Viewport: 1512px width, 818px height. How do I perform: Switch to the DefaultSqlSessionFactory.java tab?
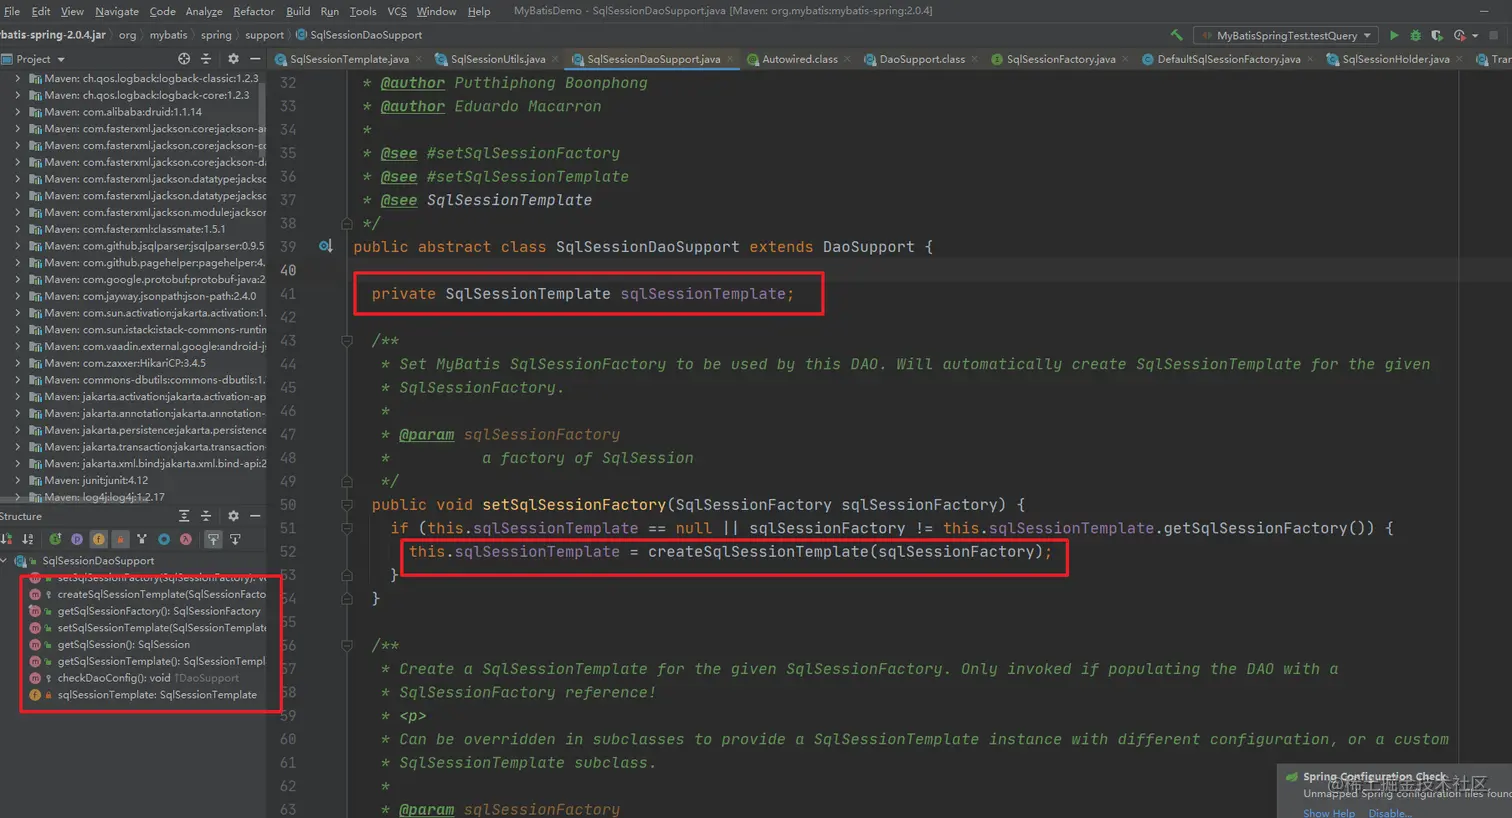click(1228, 59)
